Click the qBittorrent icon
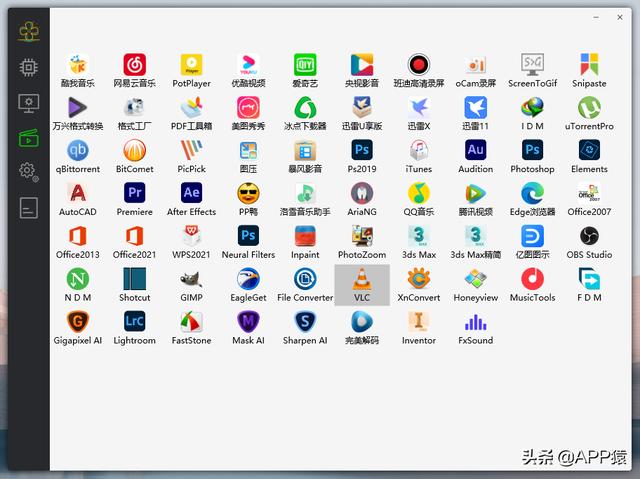Screen dimensions: 640x479 click(78, 157)
